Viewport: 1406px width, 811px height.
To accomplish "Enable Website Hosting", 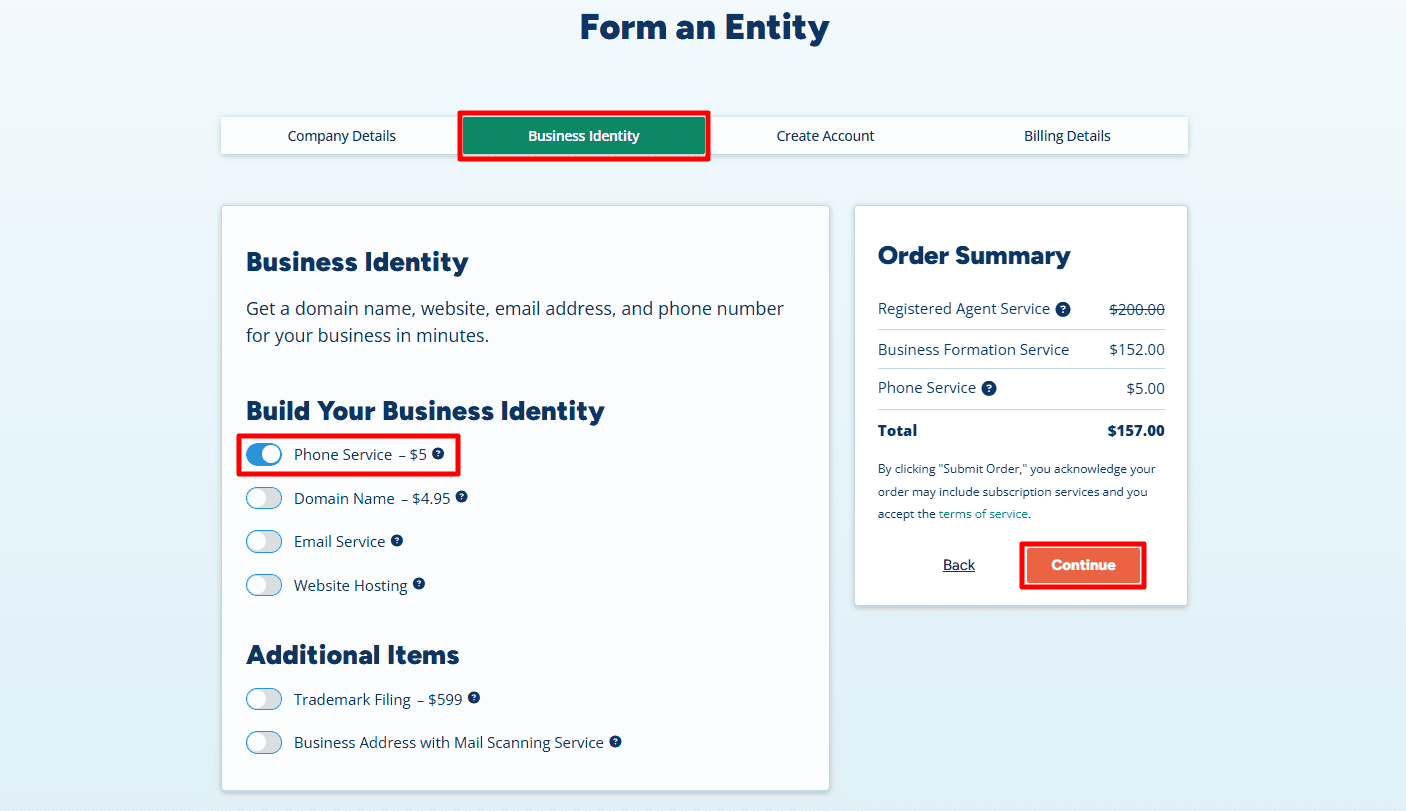I will pyautogui.click(x=263, y=584).
